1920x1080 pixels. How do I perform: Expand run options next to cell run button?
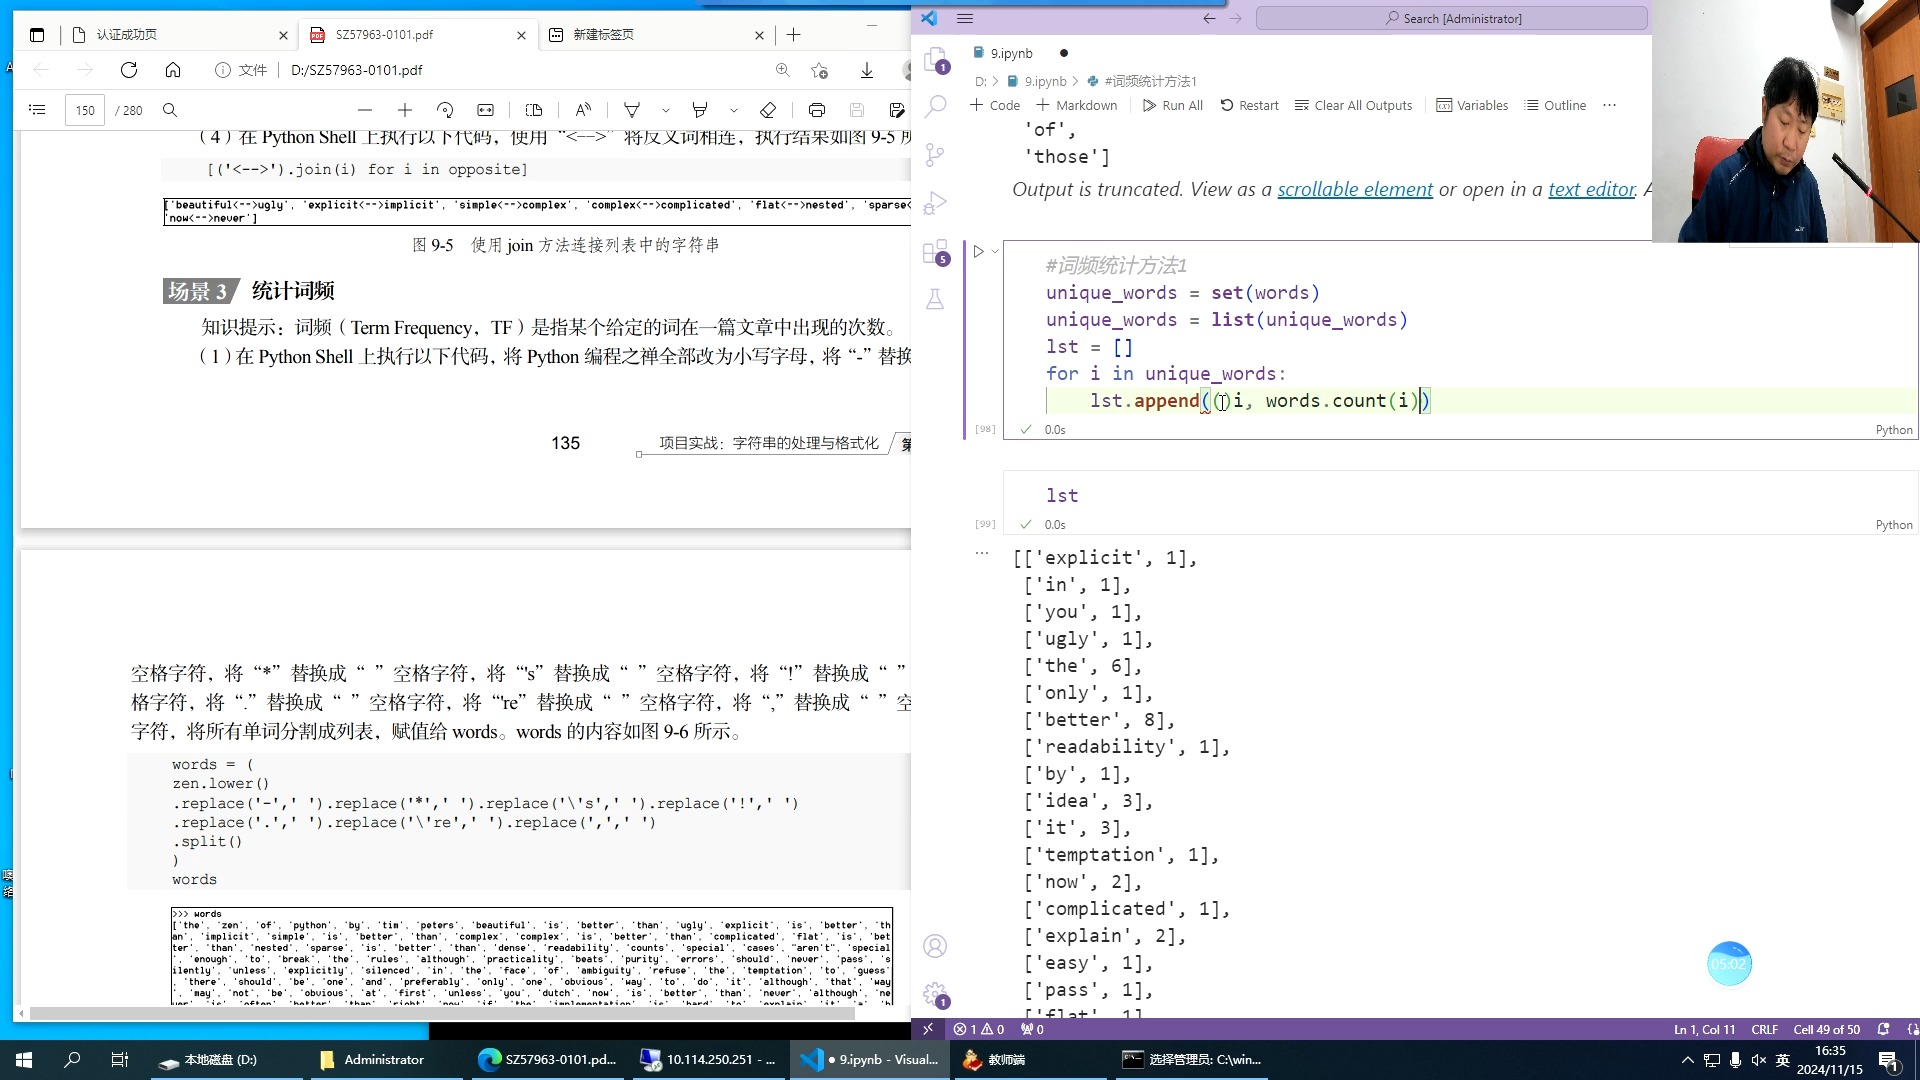[x=995, y=251]
